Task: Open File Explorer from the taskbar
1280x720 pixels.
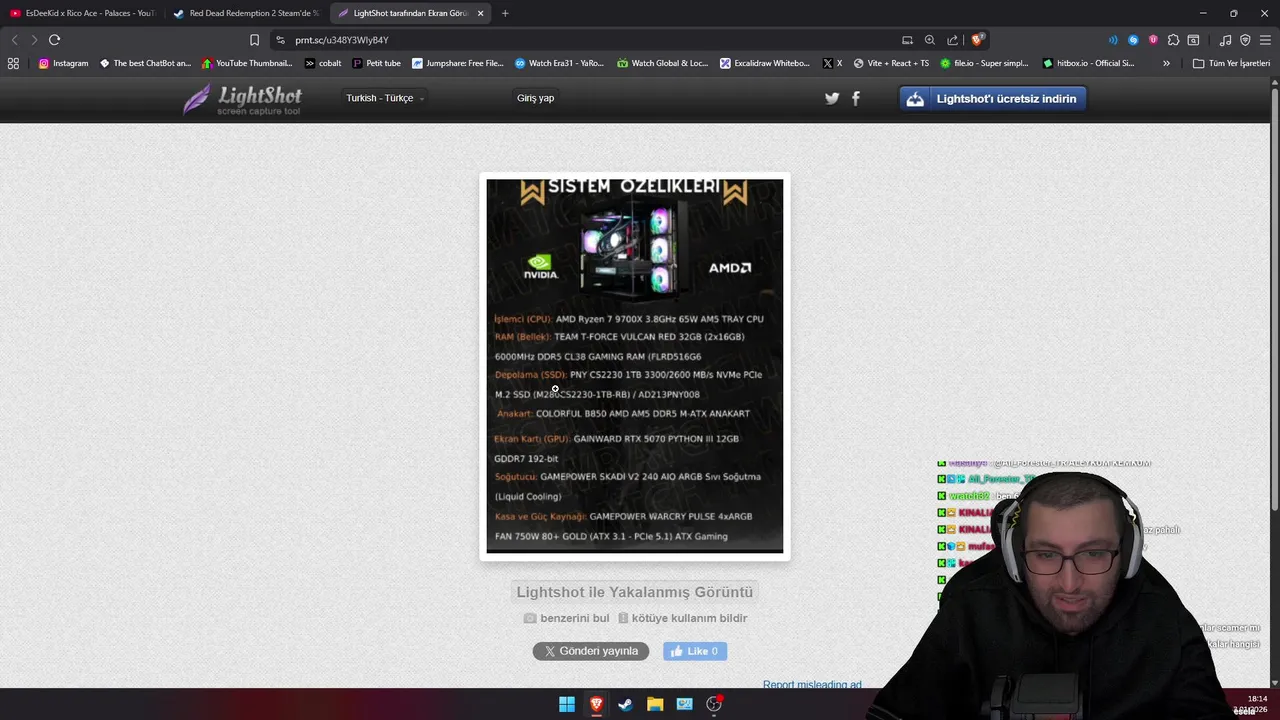Action: coord(655,704)
